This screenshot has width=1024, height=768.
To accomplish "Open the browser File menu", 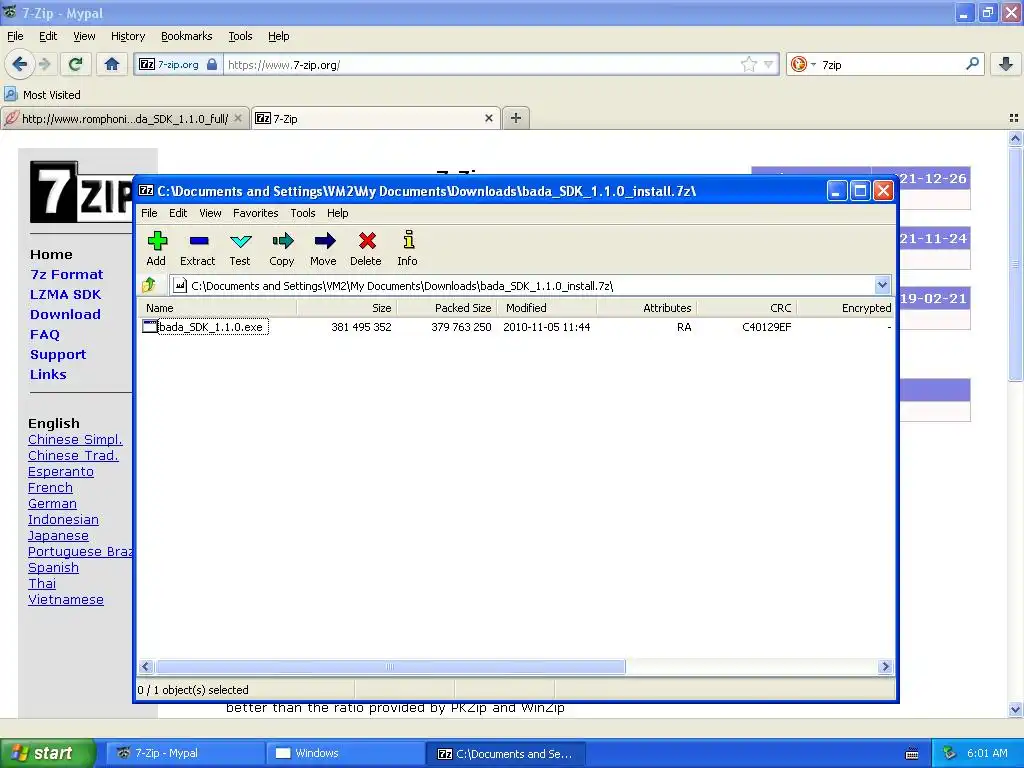I will pyautogui.click(x=15, y=36).
